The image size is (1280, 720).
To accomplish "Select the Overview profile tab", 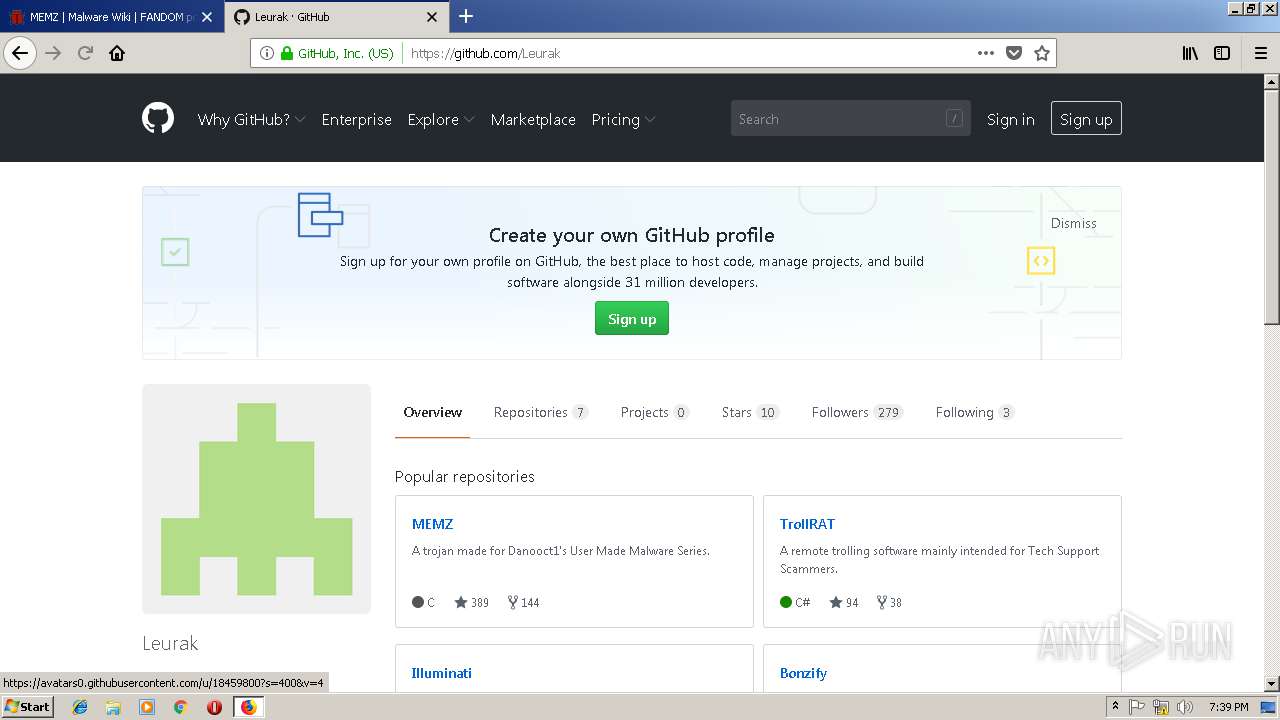I will tap(432, 412).
